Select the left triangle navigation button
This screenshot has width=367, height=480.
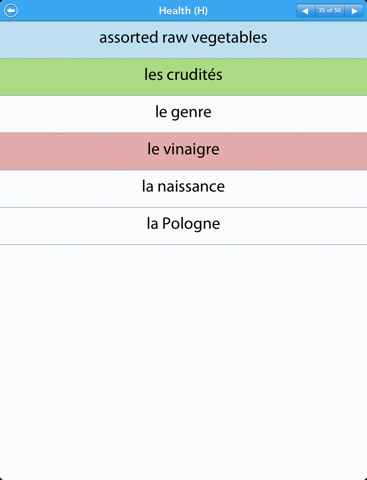point(306,11)
